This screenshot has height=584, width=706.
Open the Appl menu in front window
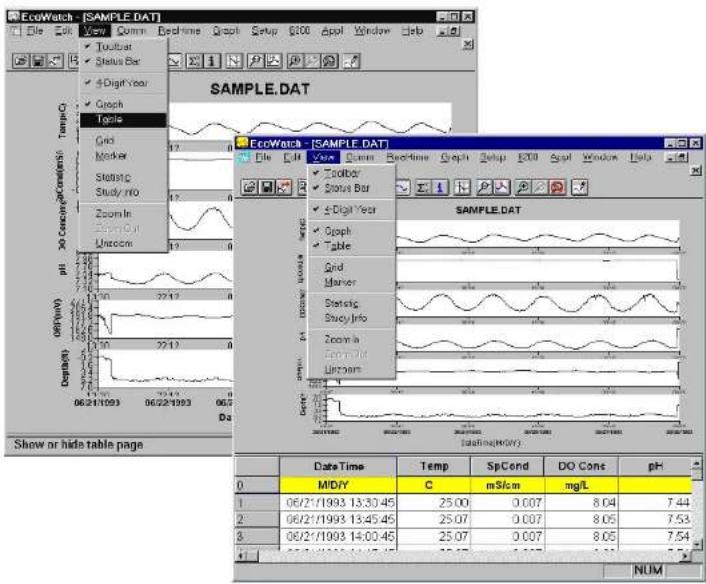pyautogui.click(x=561, y=157)
